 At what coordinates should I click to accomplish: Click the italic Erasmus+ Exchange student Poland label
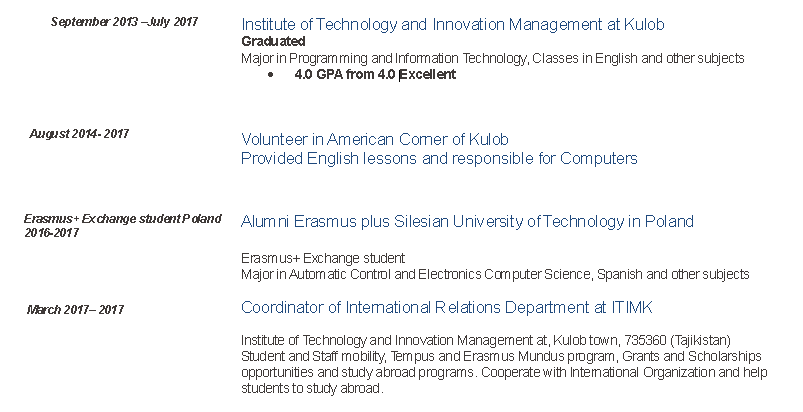coord(123,219)
